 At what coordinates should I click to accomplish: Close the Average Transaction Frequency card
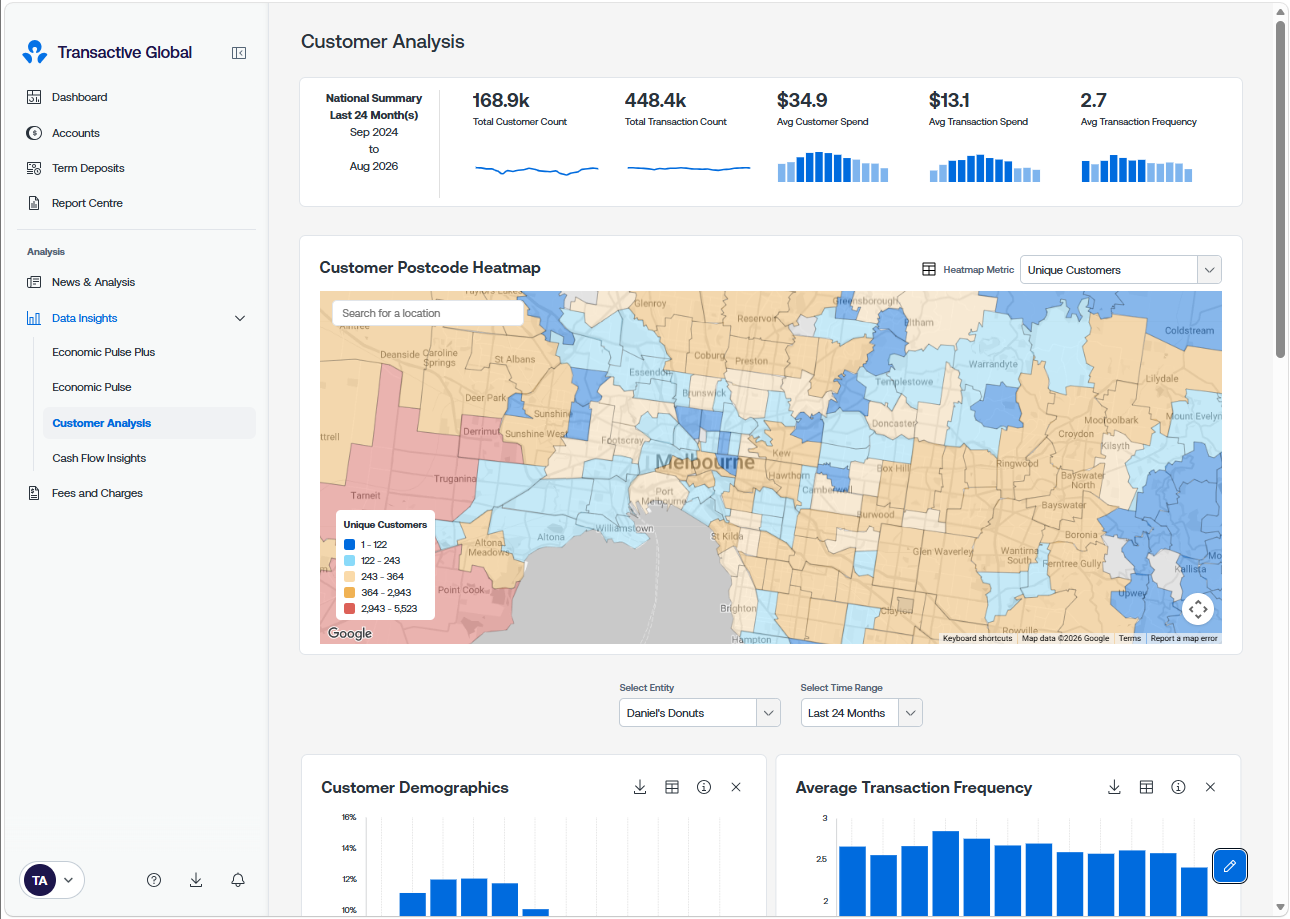coord(1210,788)
